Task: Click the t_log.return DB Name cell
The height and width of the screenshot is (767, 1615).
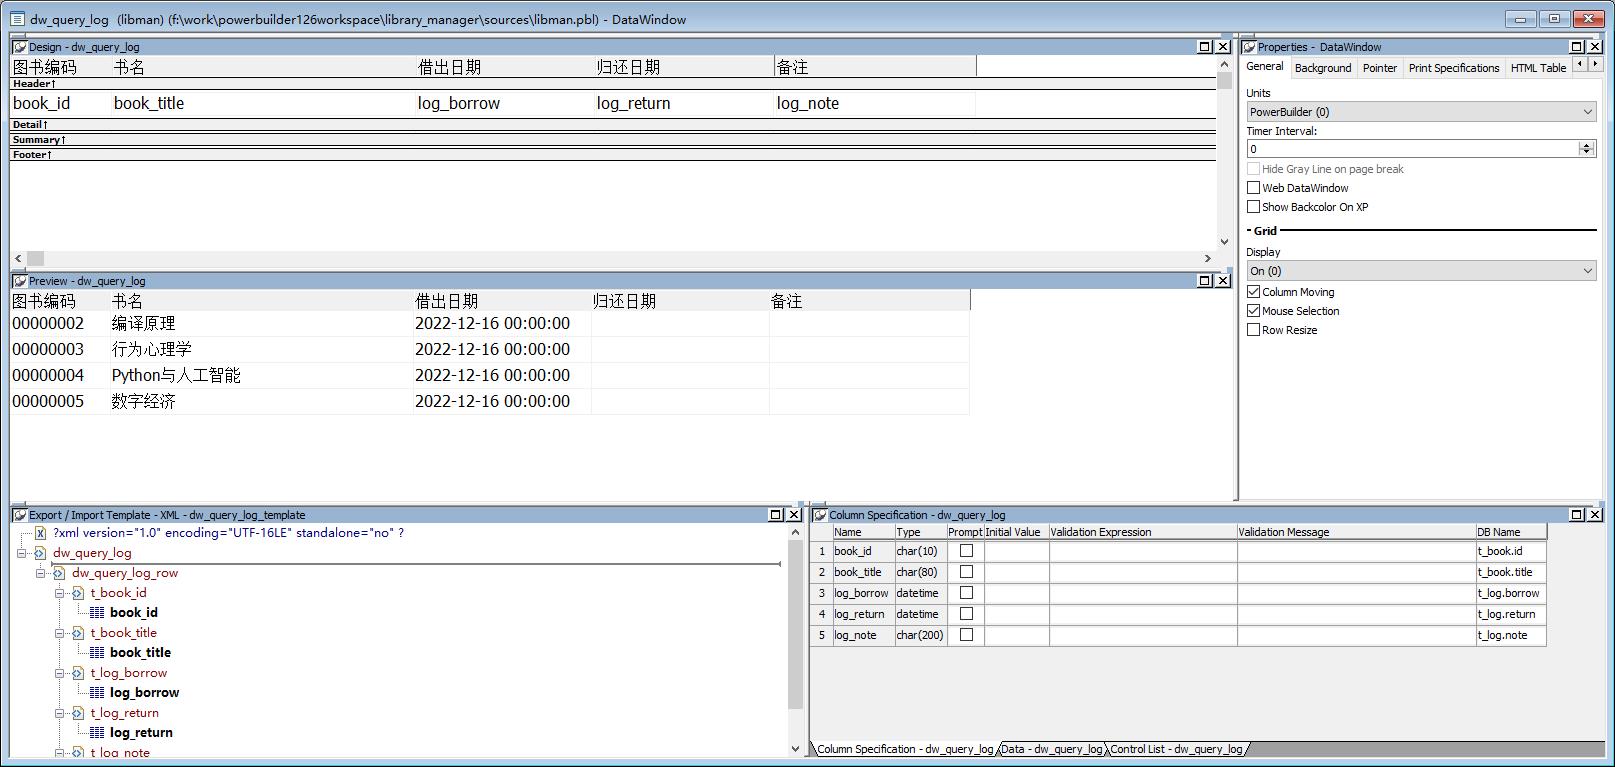Action: (1511, 614)
